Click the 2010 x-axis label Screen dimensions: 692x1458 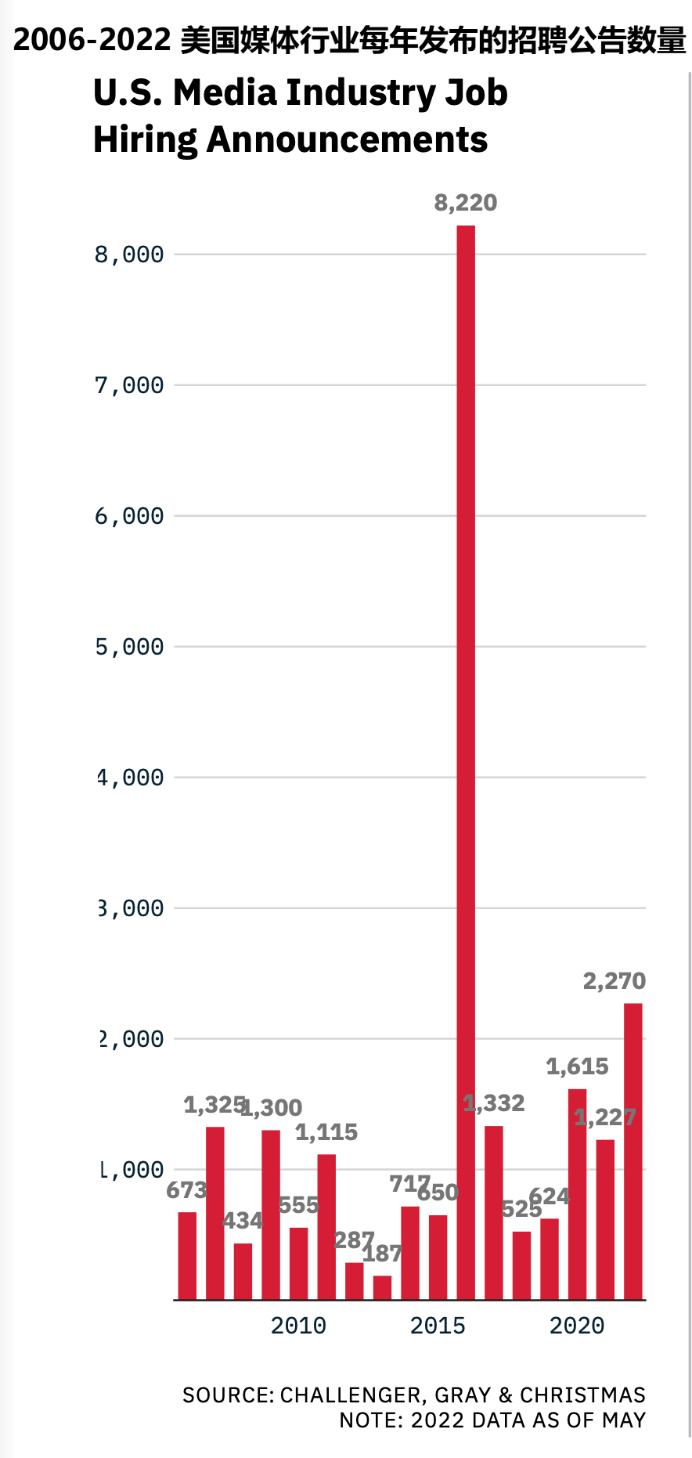298,1326
